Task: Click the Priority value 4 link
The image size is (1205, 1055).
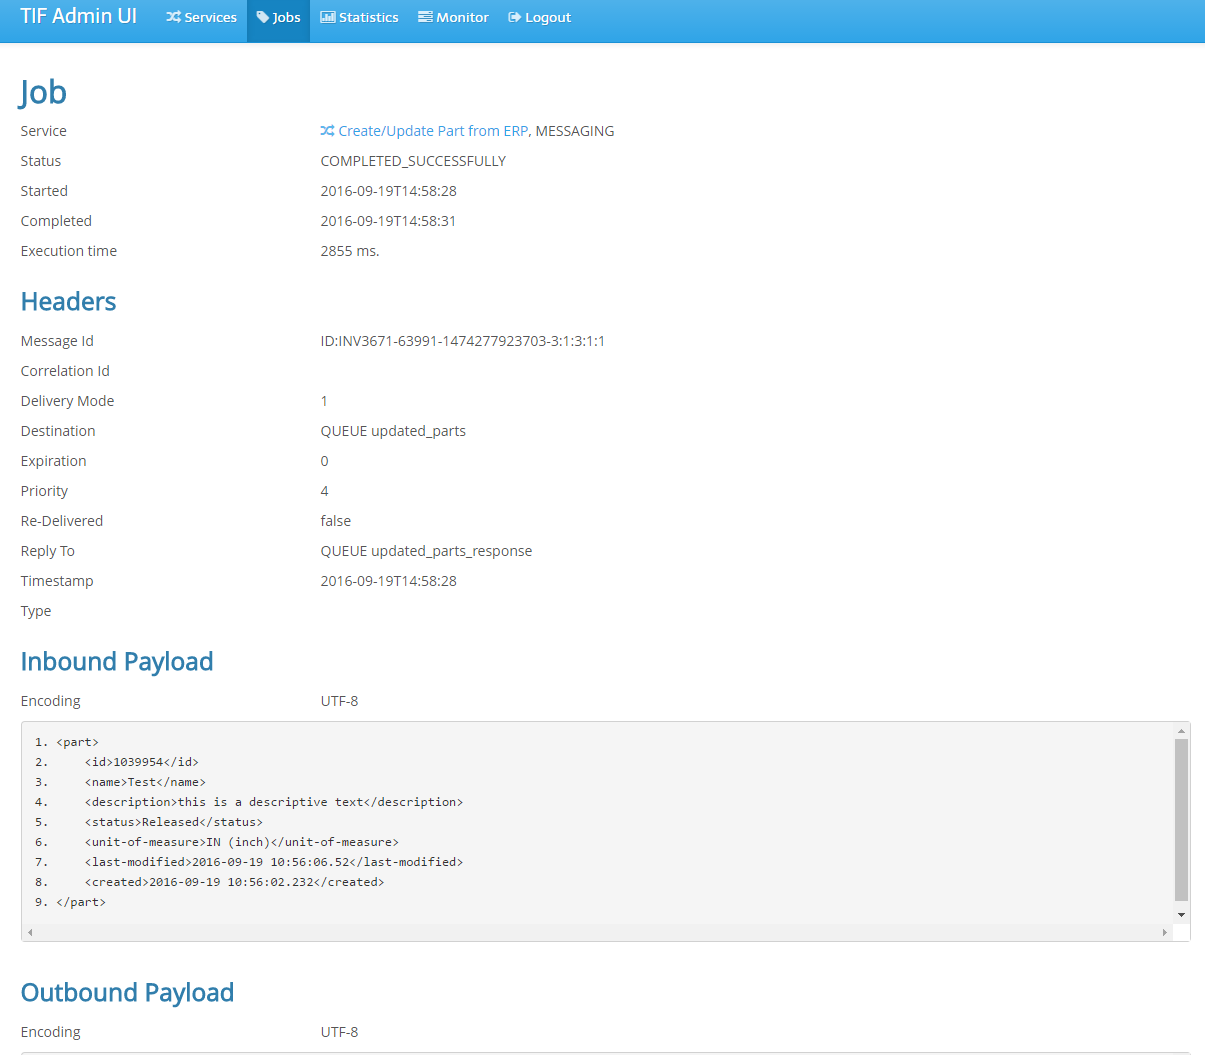Action: pos(324,490)
